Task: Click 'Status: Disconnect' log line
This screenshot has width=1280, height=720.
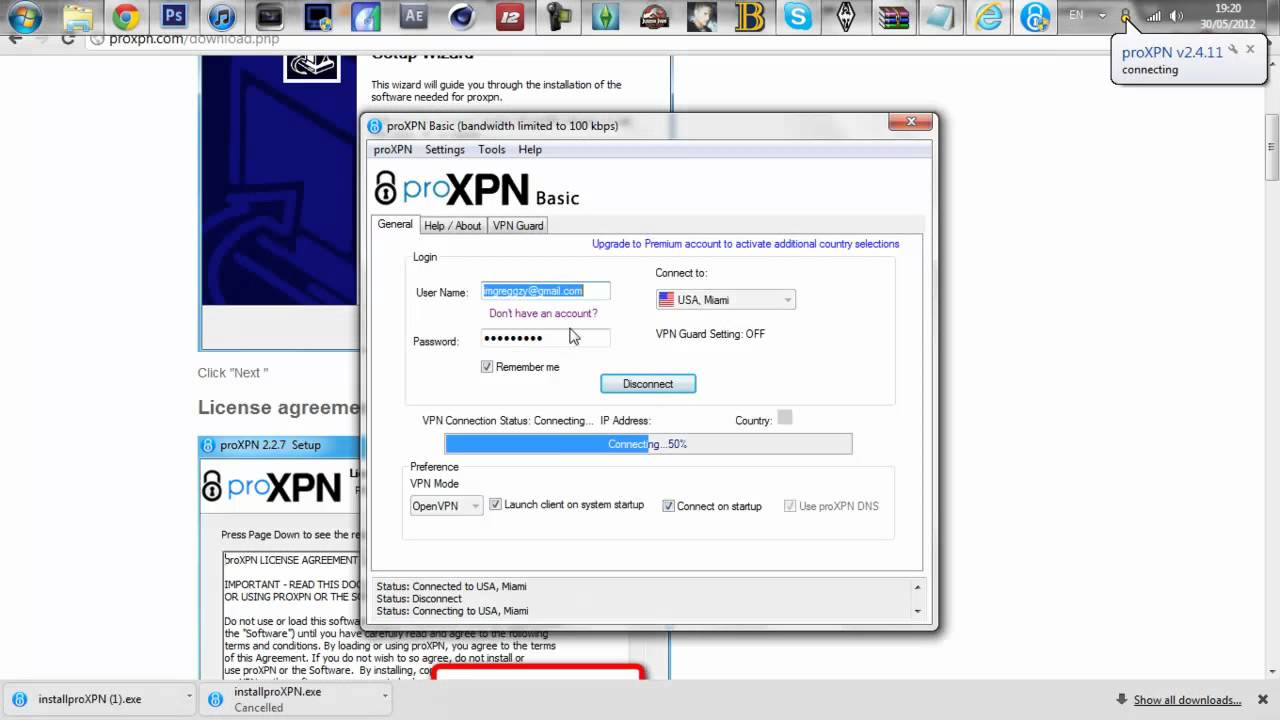Action: (x=419, y=598)
